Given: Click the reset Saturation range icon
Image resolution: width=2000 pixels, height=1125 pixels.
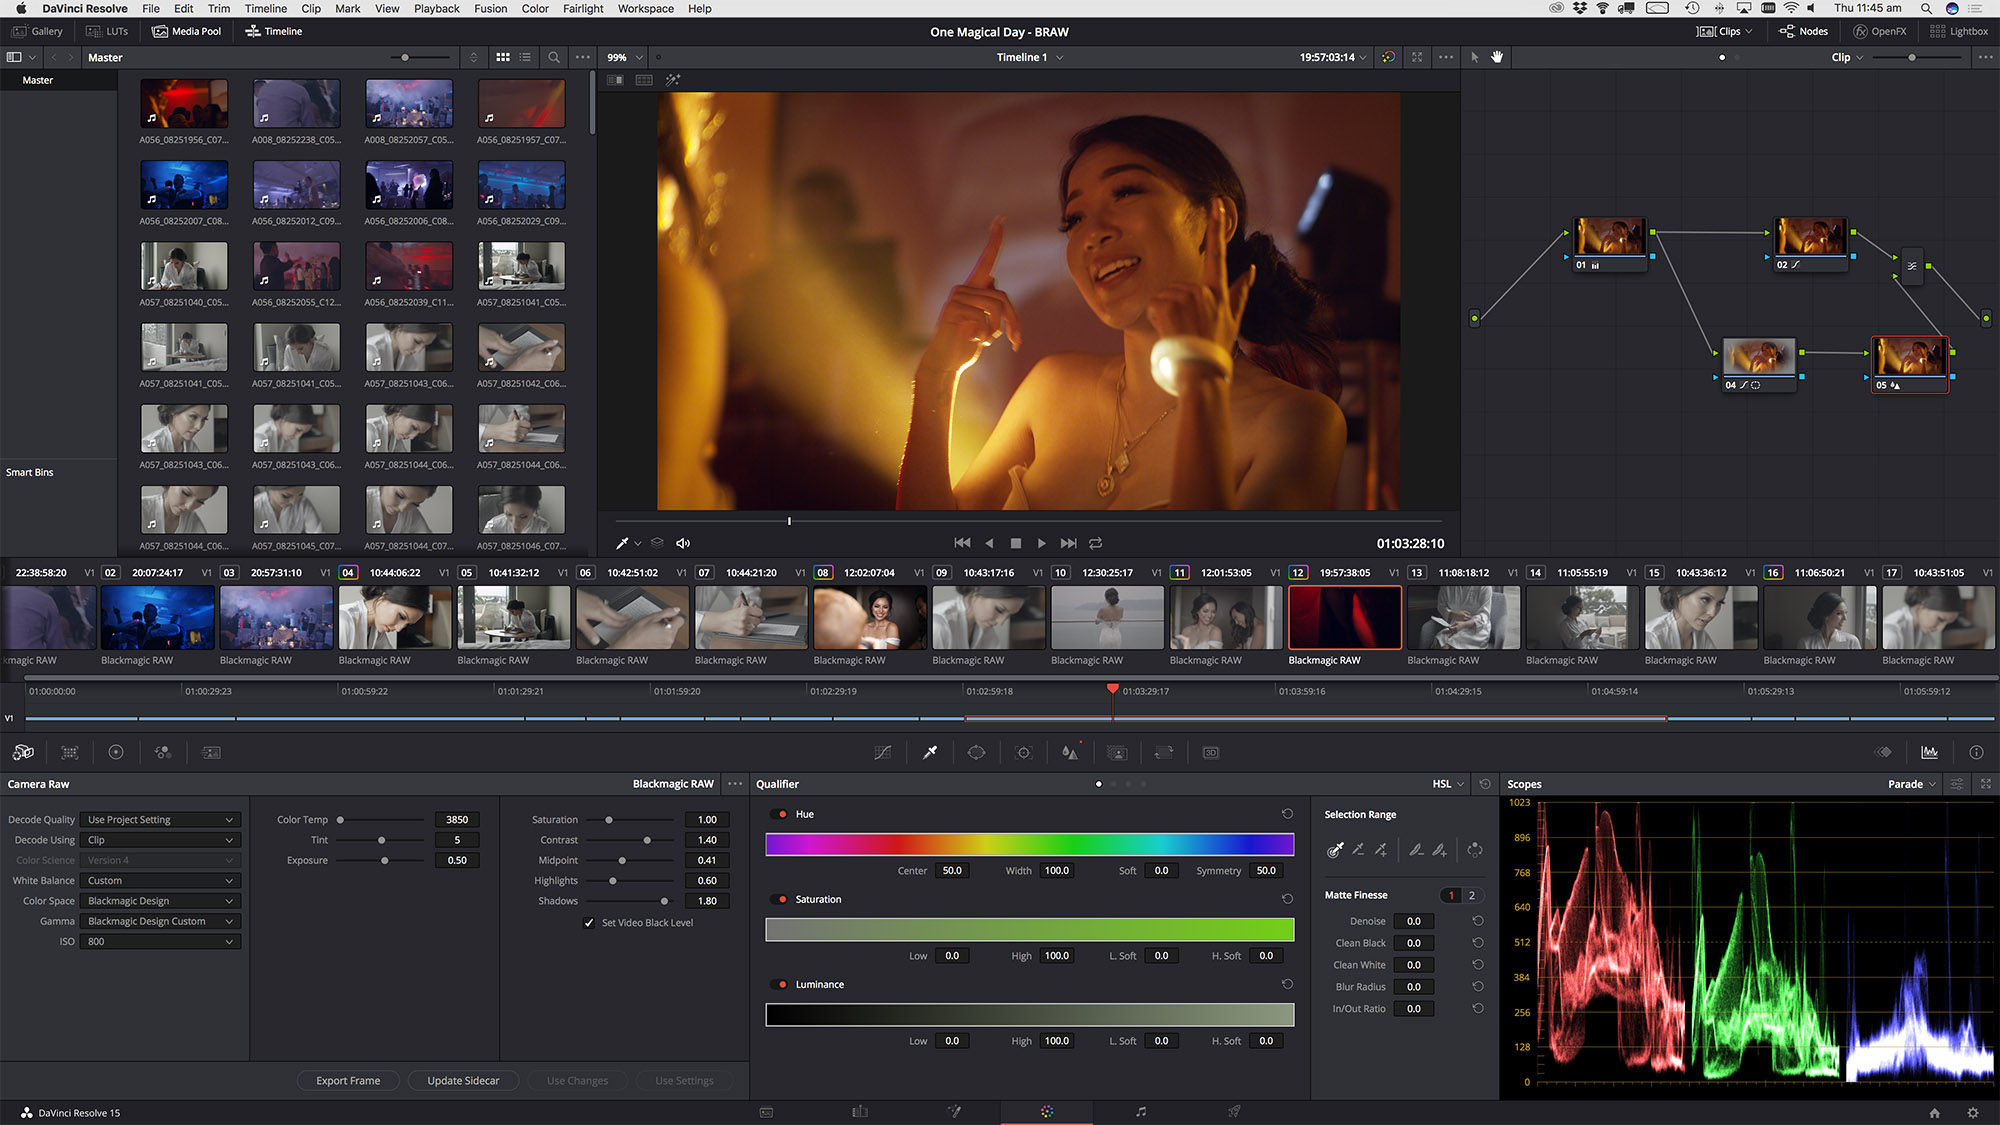Looking at the screenshot, I should [x=1287, y=898].
